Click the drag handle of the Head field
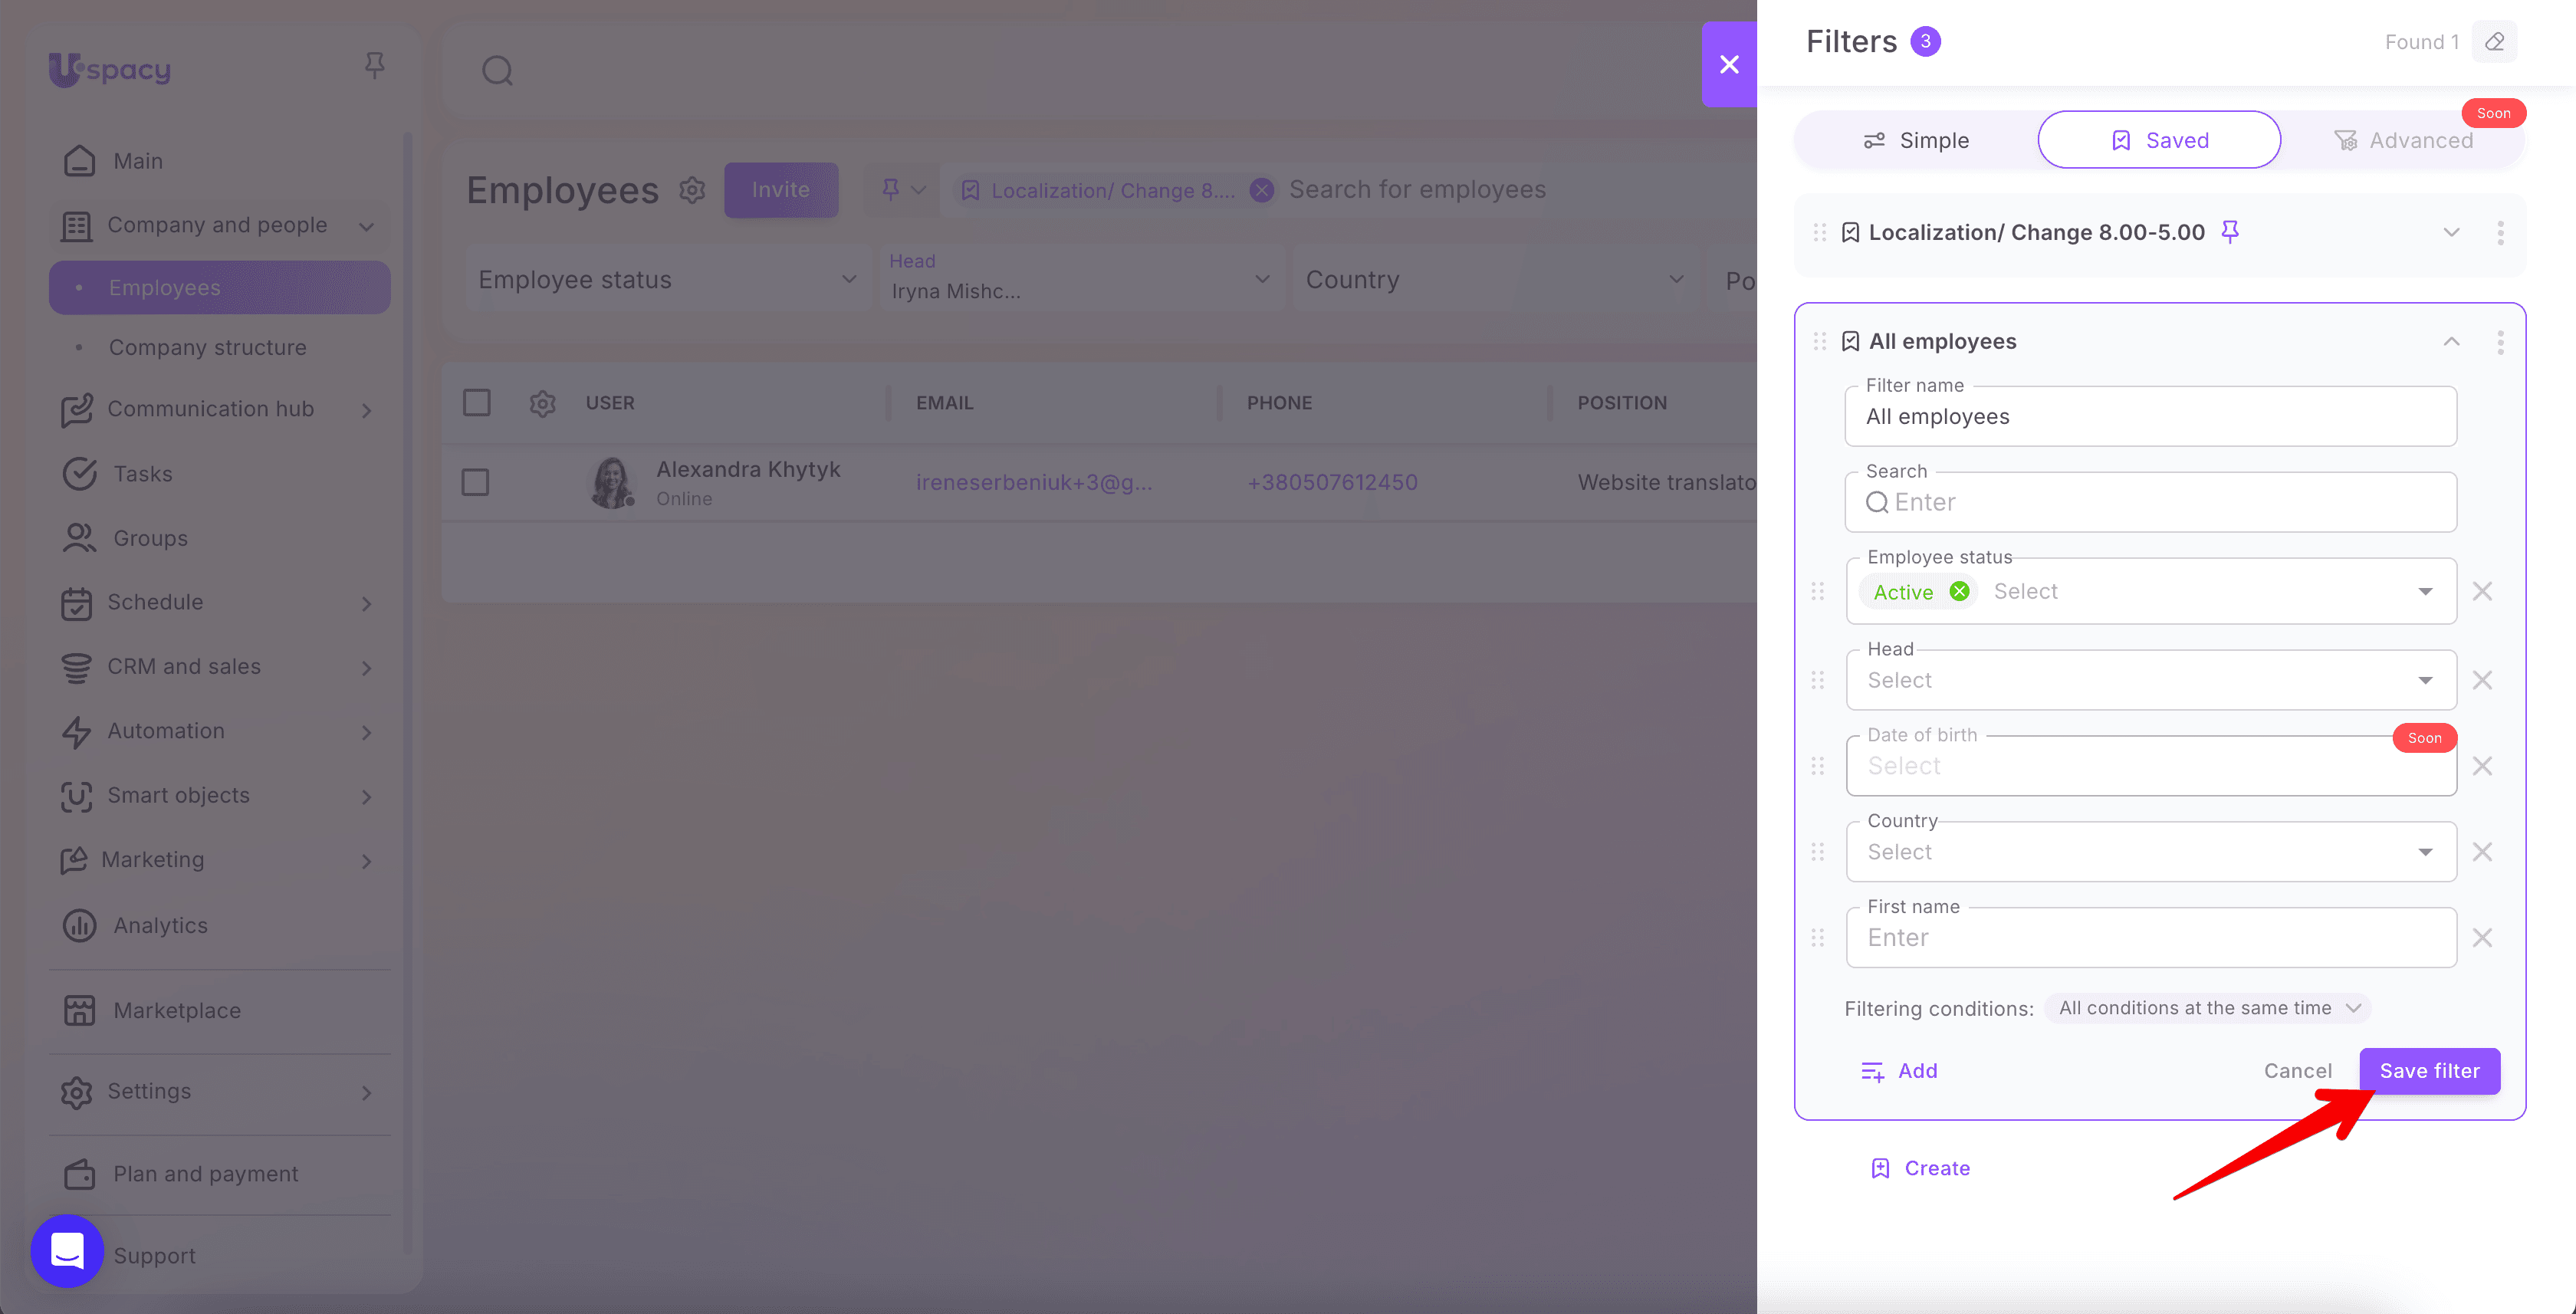This screenshot has height=1314, width=2576. [1818, 680]
